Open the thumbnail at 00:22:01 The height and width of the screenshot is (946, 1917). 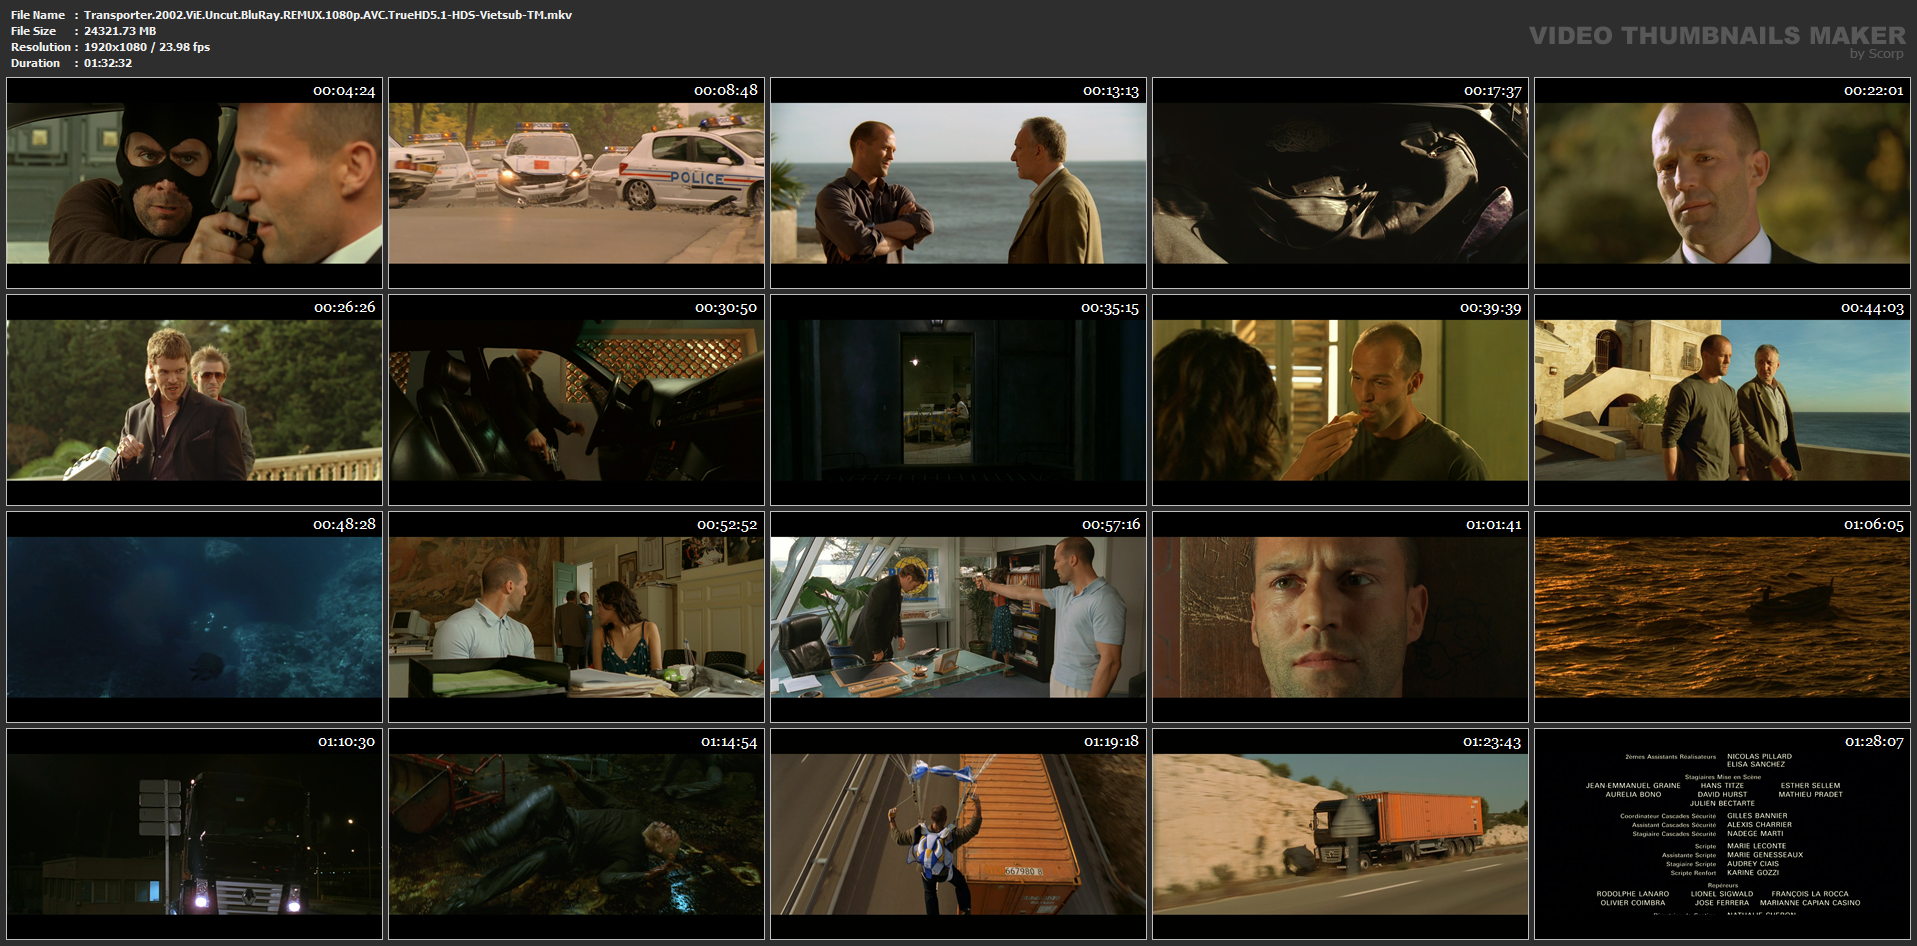[x=1722, y=183]
